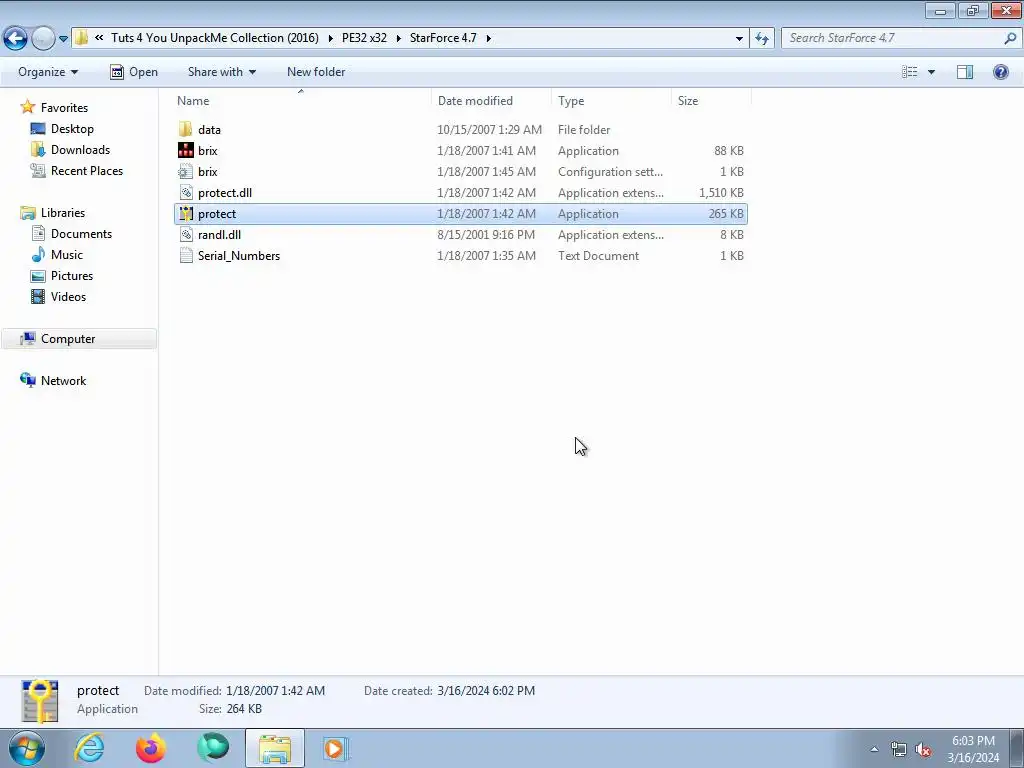1024x768 pixels.
Task: Open the Share with menu
Action: pos(222,72)
